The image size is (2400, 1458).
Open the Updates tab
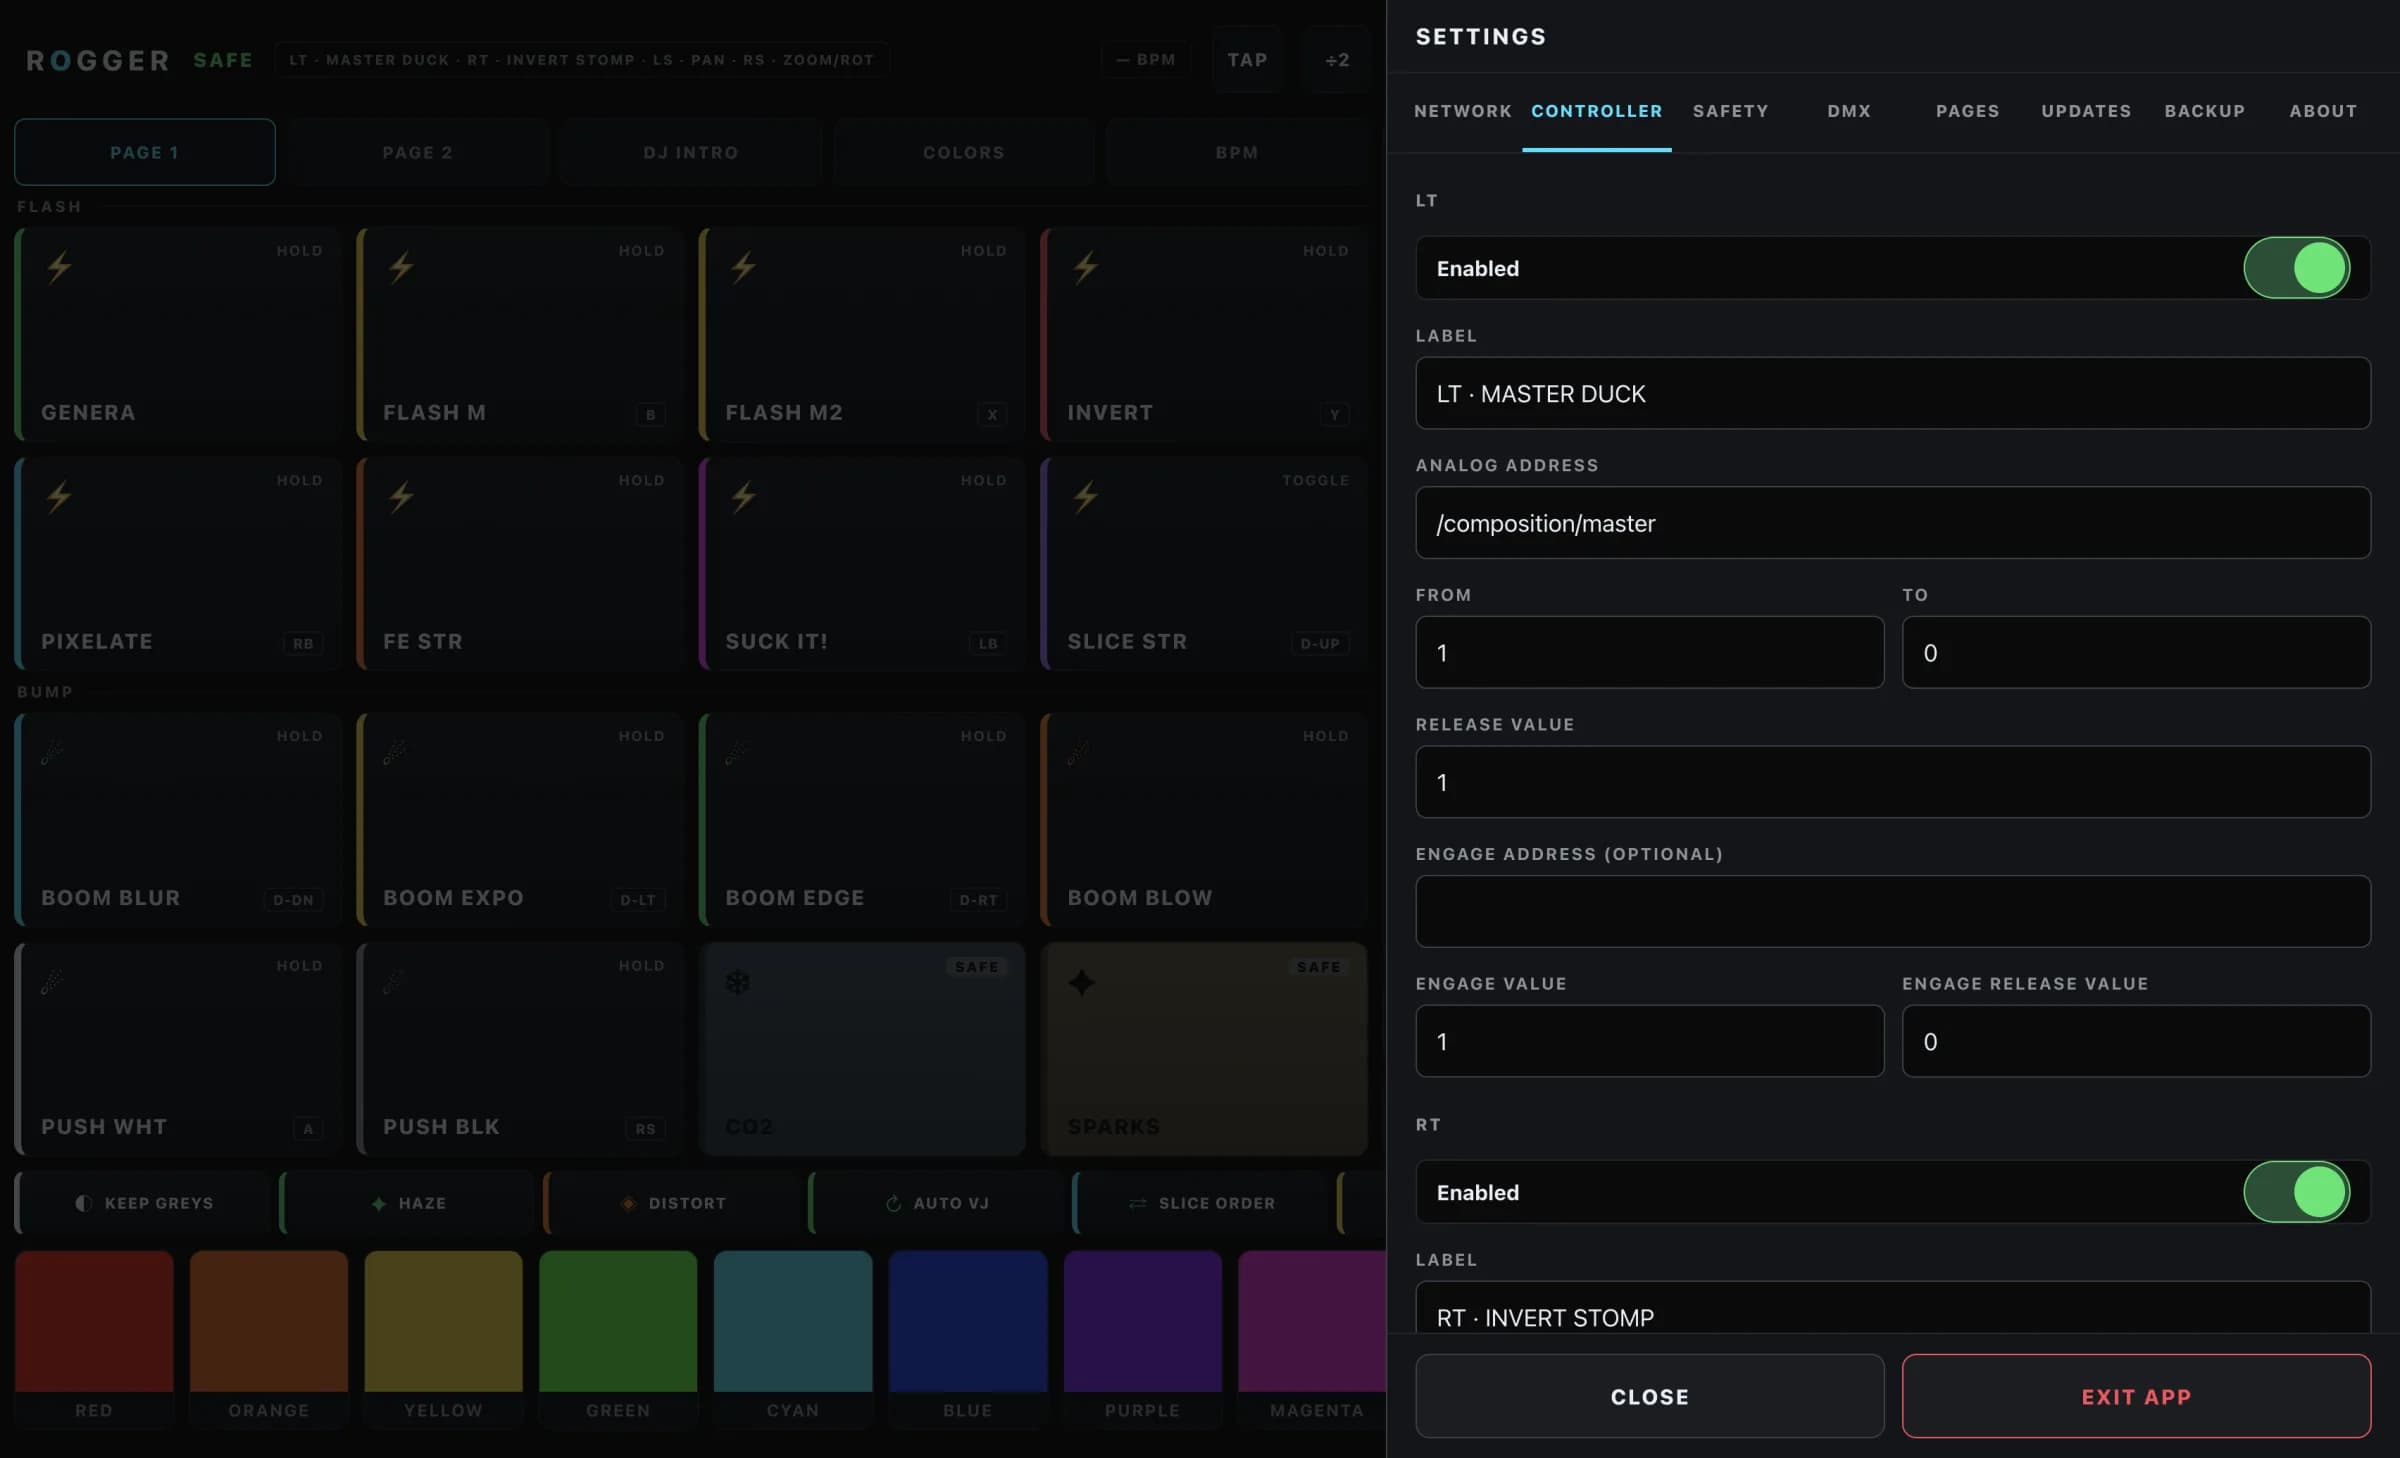click(x=2086, y=111)
